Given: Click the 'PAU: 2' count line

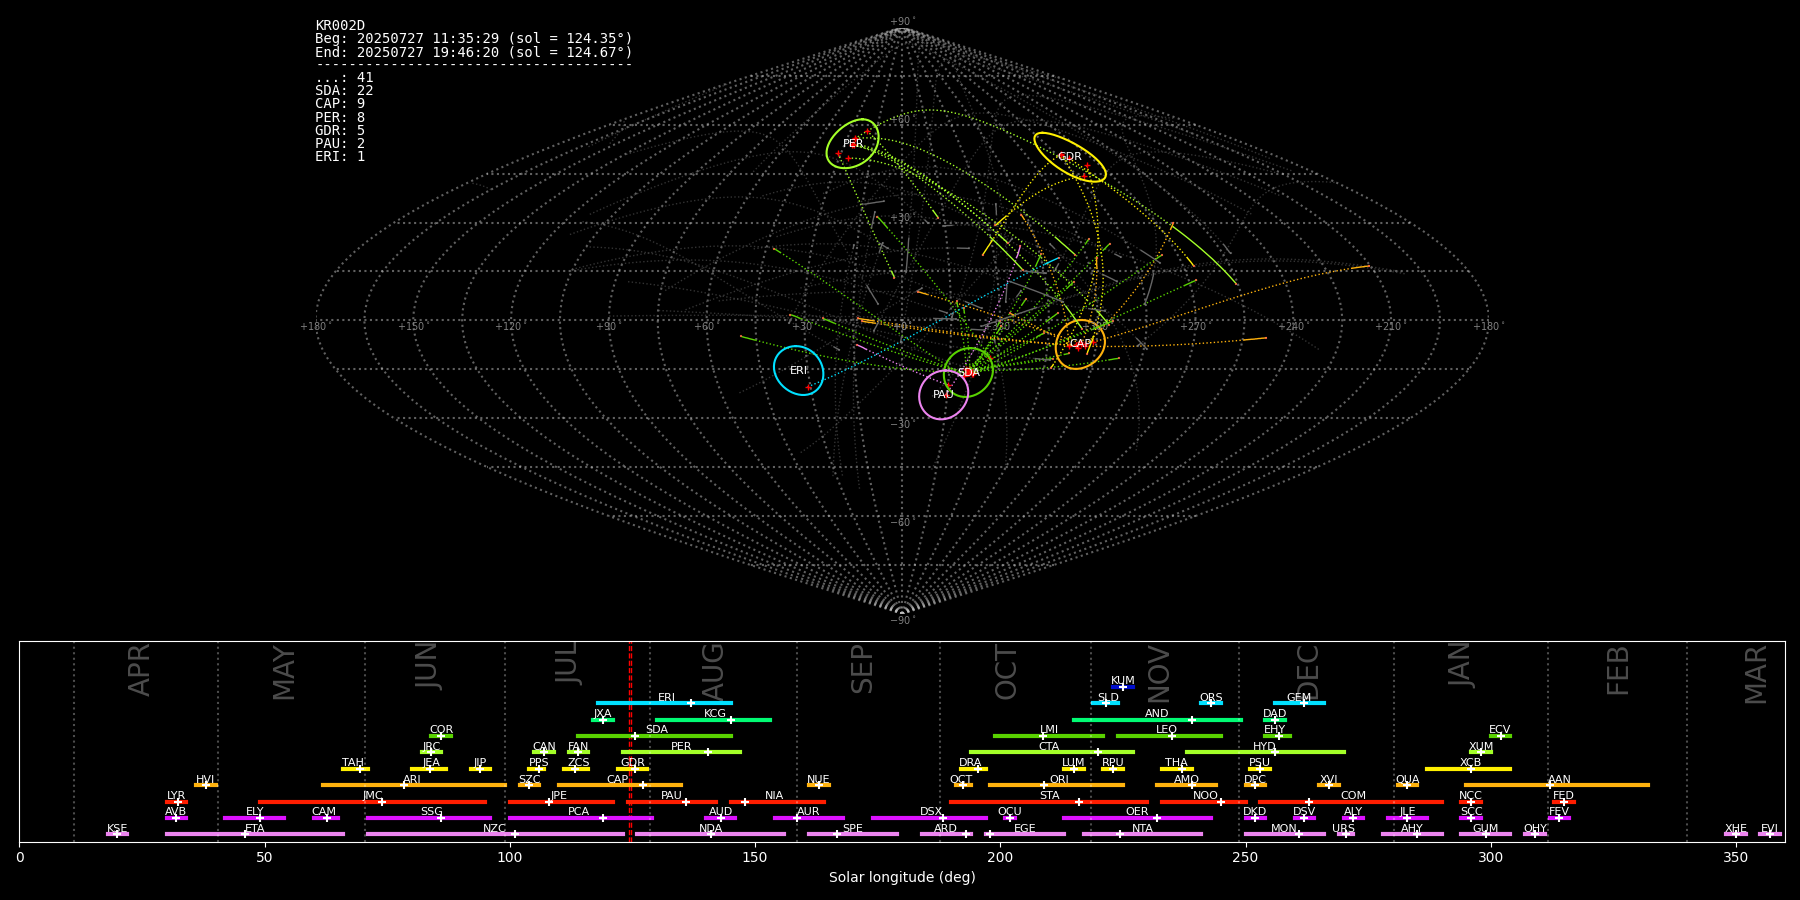Looking at the screenshot, I should (x=340, y=144).
